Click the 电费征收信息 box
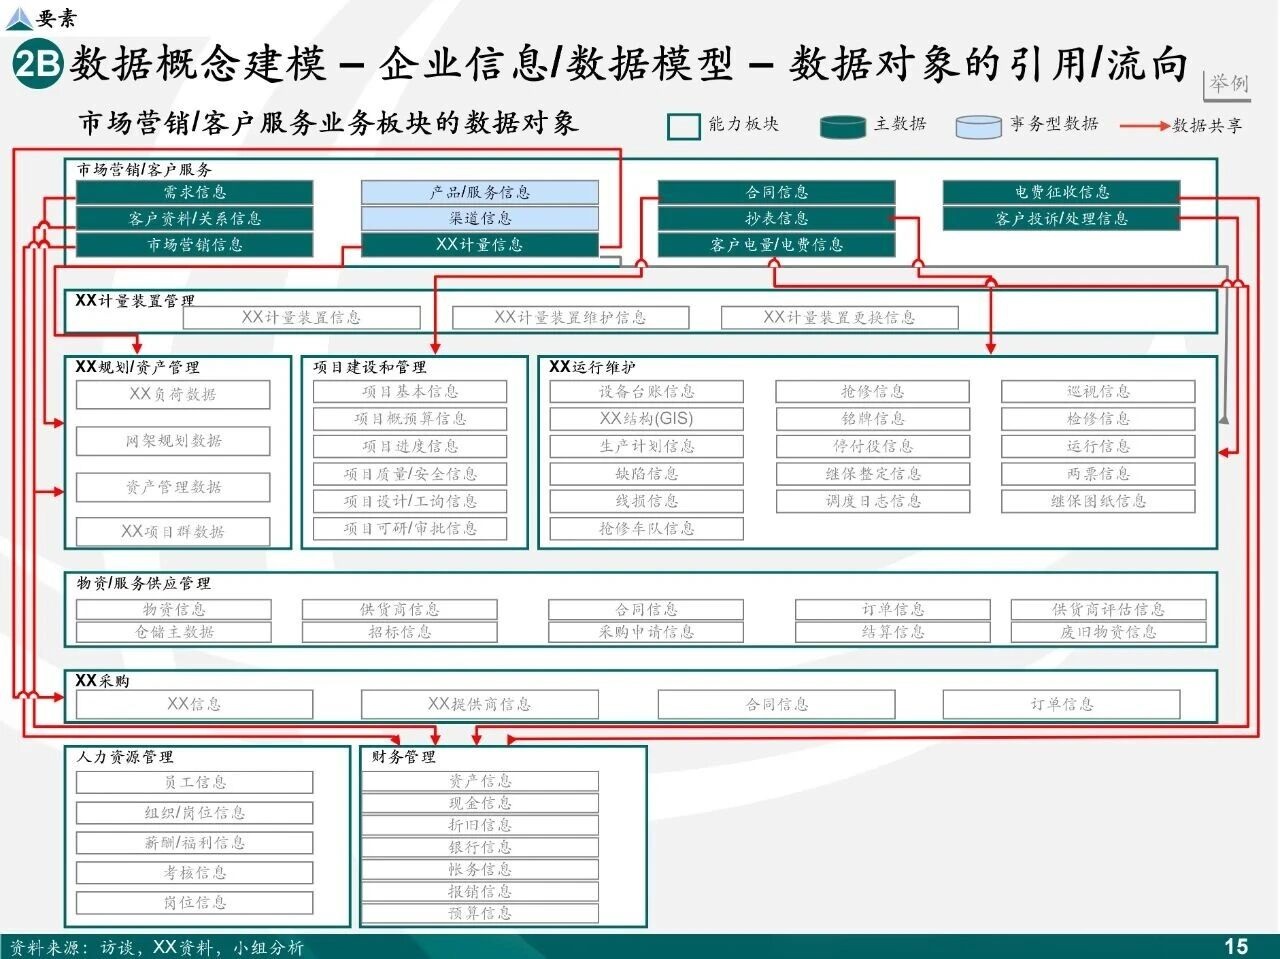1280x959 pixels. pyautogui.click(x=1061, y=192)
